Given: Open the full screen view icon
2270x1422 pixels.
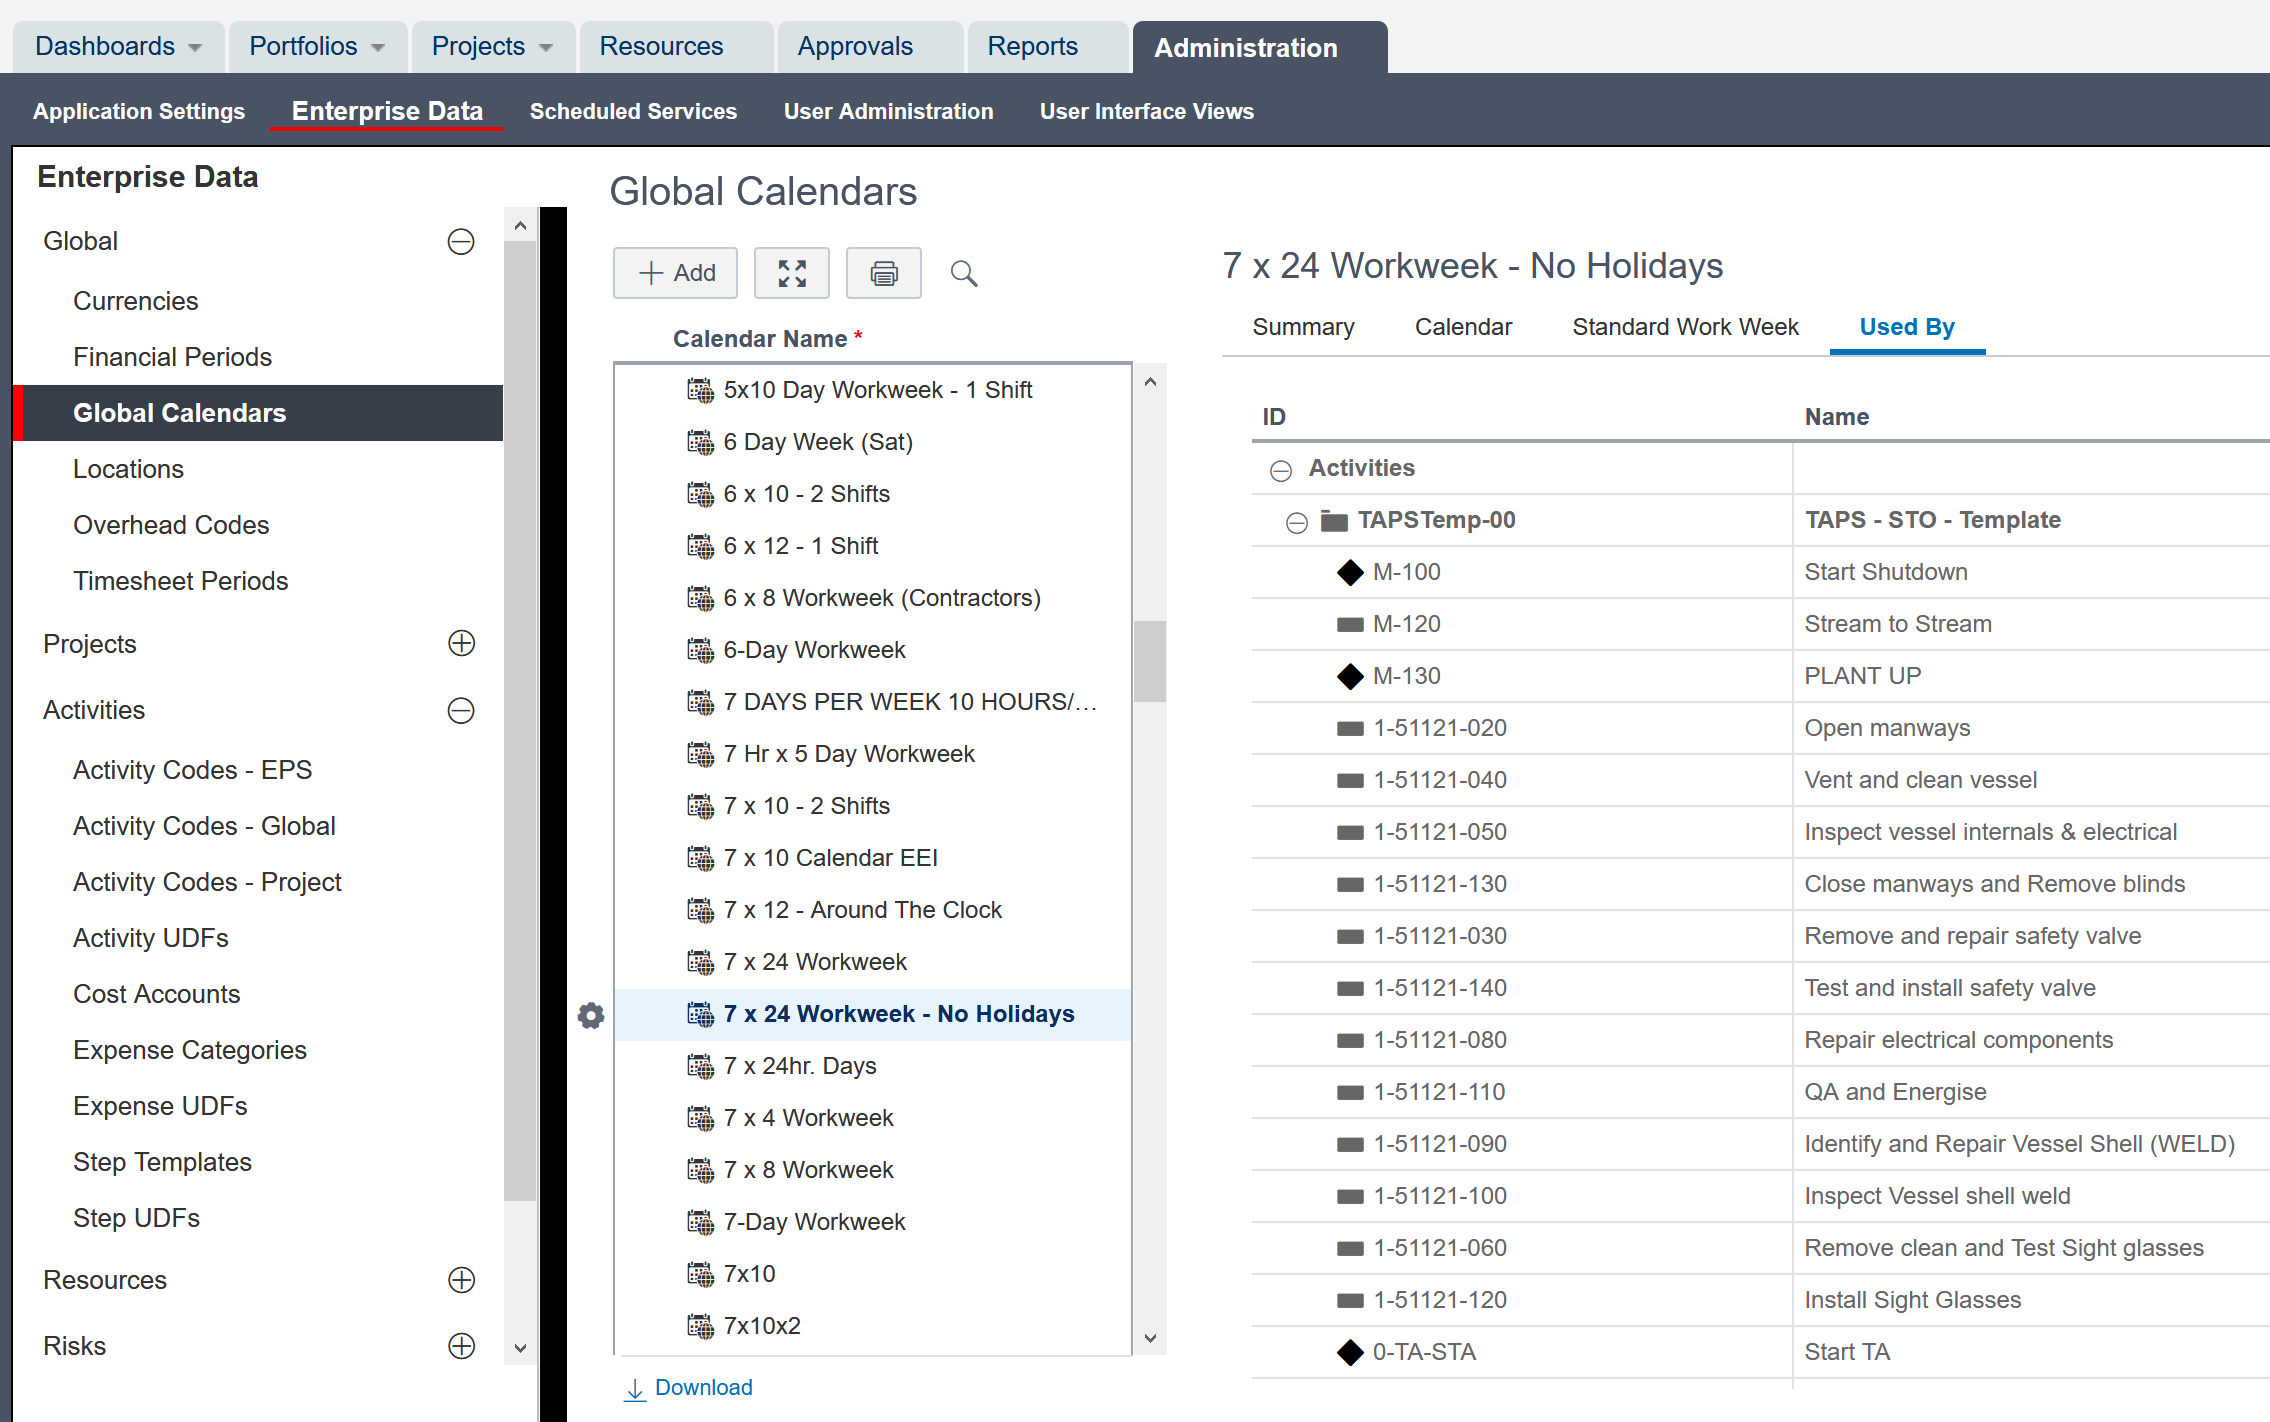Looking at the screenshot, I should 792,272.
